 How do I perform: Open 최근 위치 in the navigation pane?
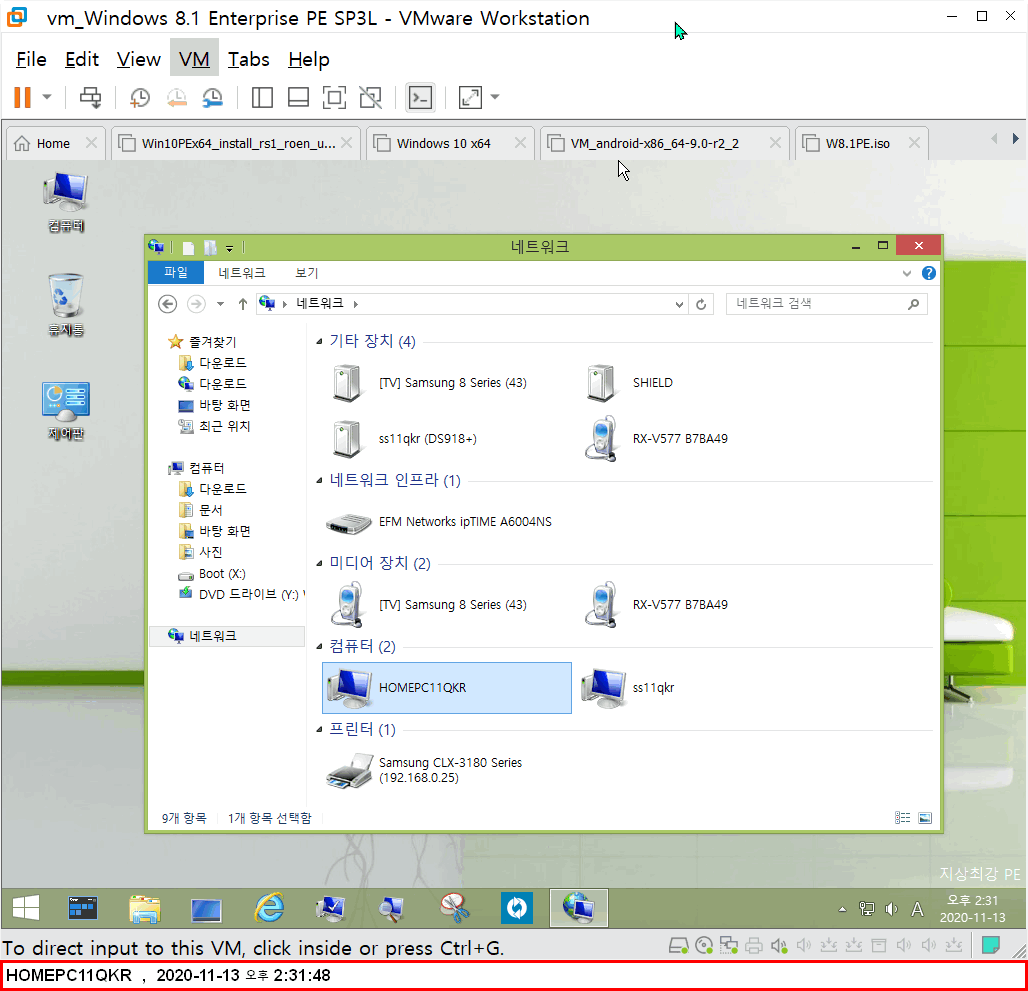215,427
